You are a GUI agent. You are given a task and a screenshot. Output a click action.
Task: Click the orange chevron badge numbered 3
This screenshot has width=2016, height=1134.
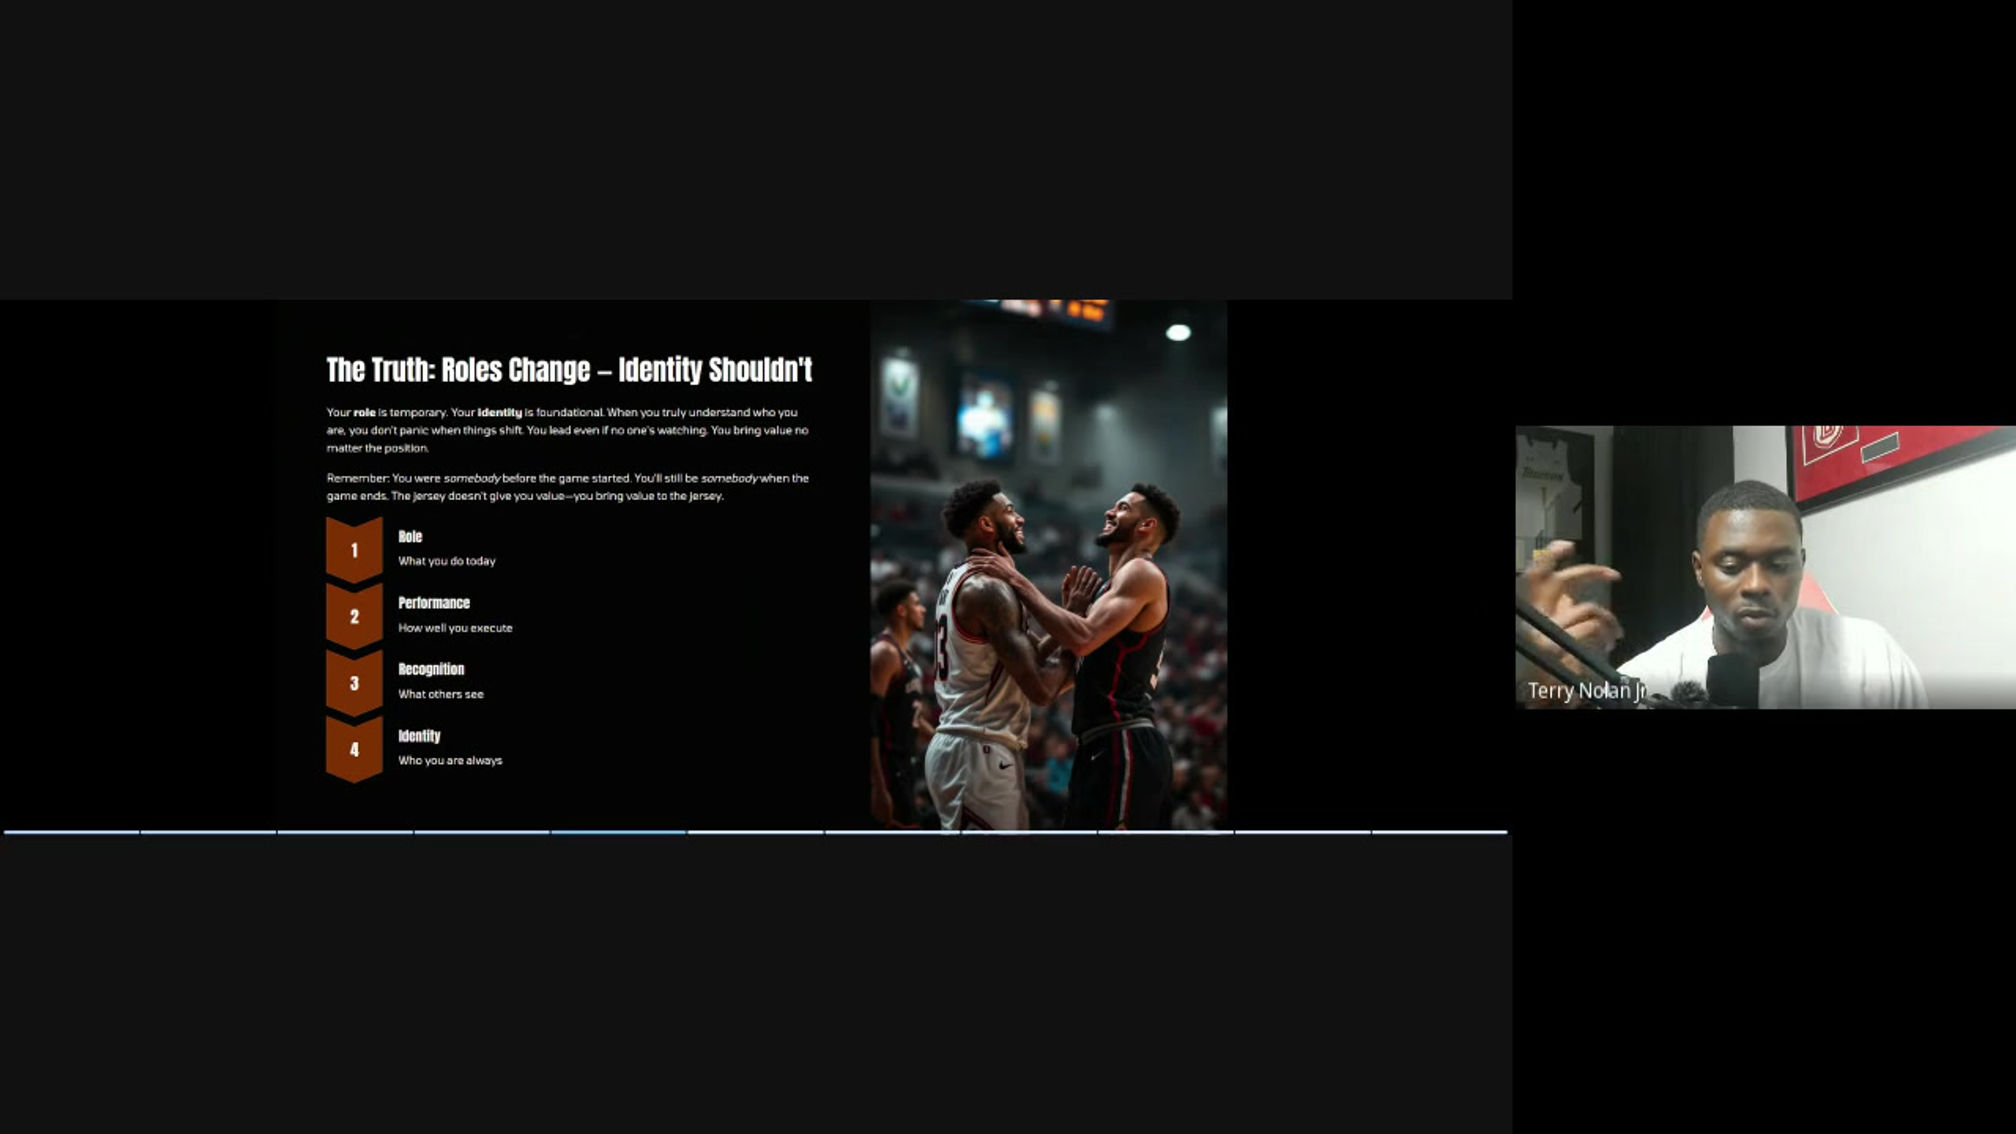(354, 683)
